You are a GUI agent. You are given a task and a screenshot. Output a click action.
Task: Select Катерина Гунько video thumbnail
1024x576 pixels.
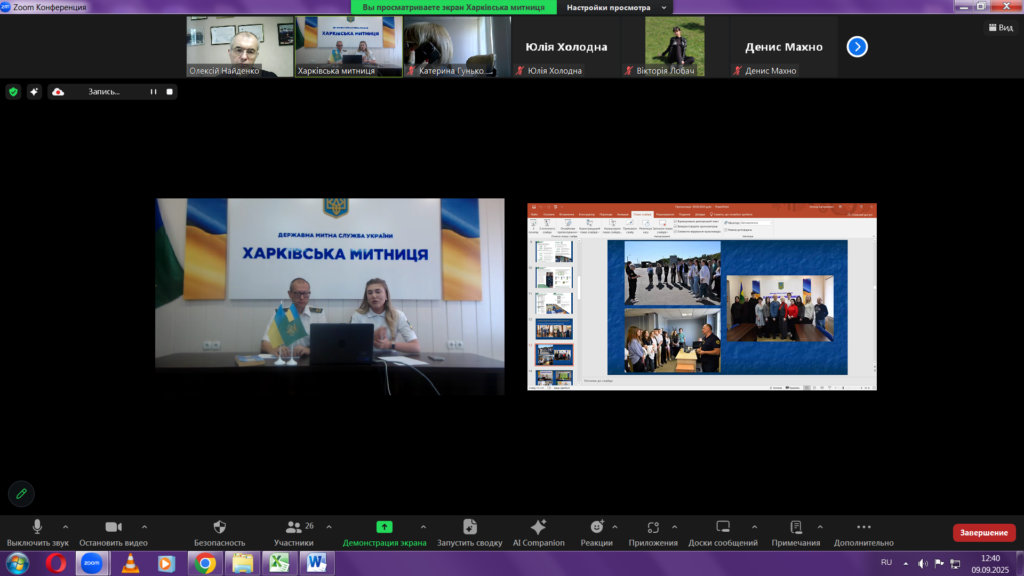457,46
